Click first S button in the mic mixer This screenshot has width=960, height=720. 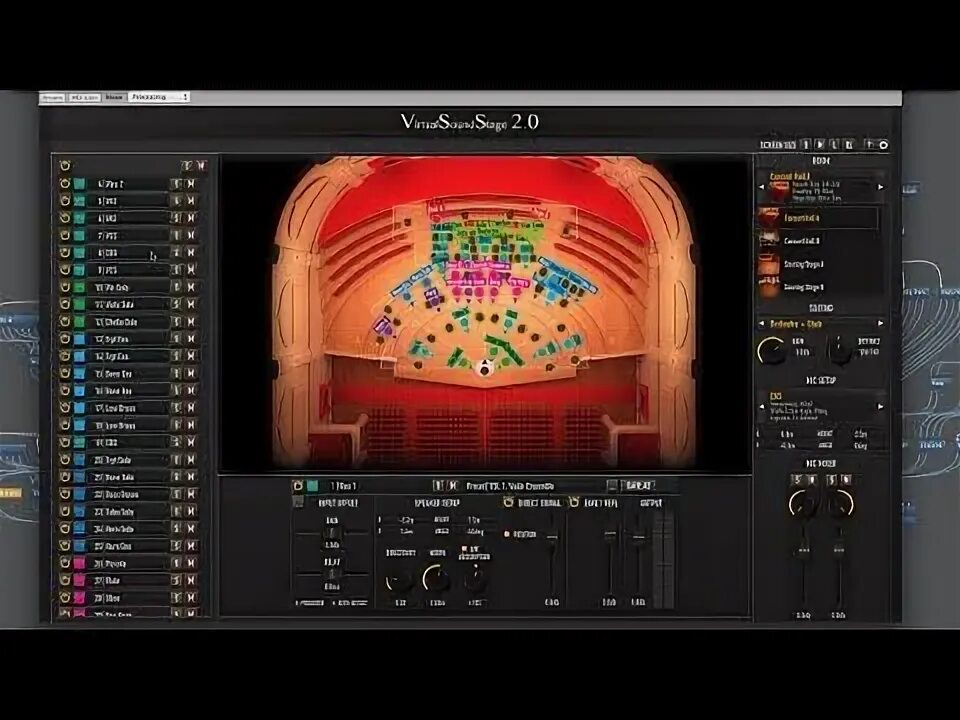point(797,479)
